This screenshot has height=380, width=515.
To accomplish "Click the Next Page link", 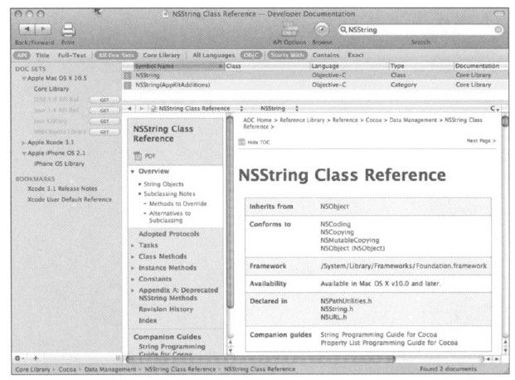I will pyautogui.click(x=481, y=141).
